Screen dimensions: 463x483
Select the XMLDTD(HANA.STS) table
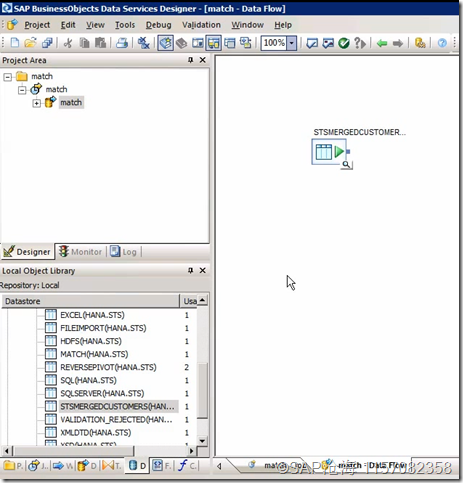click(95, 432)
